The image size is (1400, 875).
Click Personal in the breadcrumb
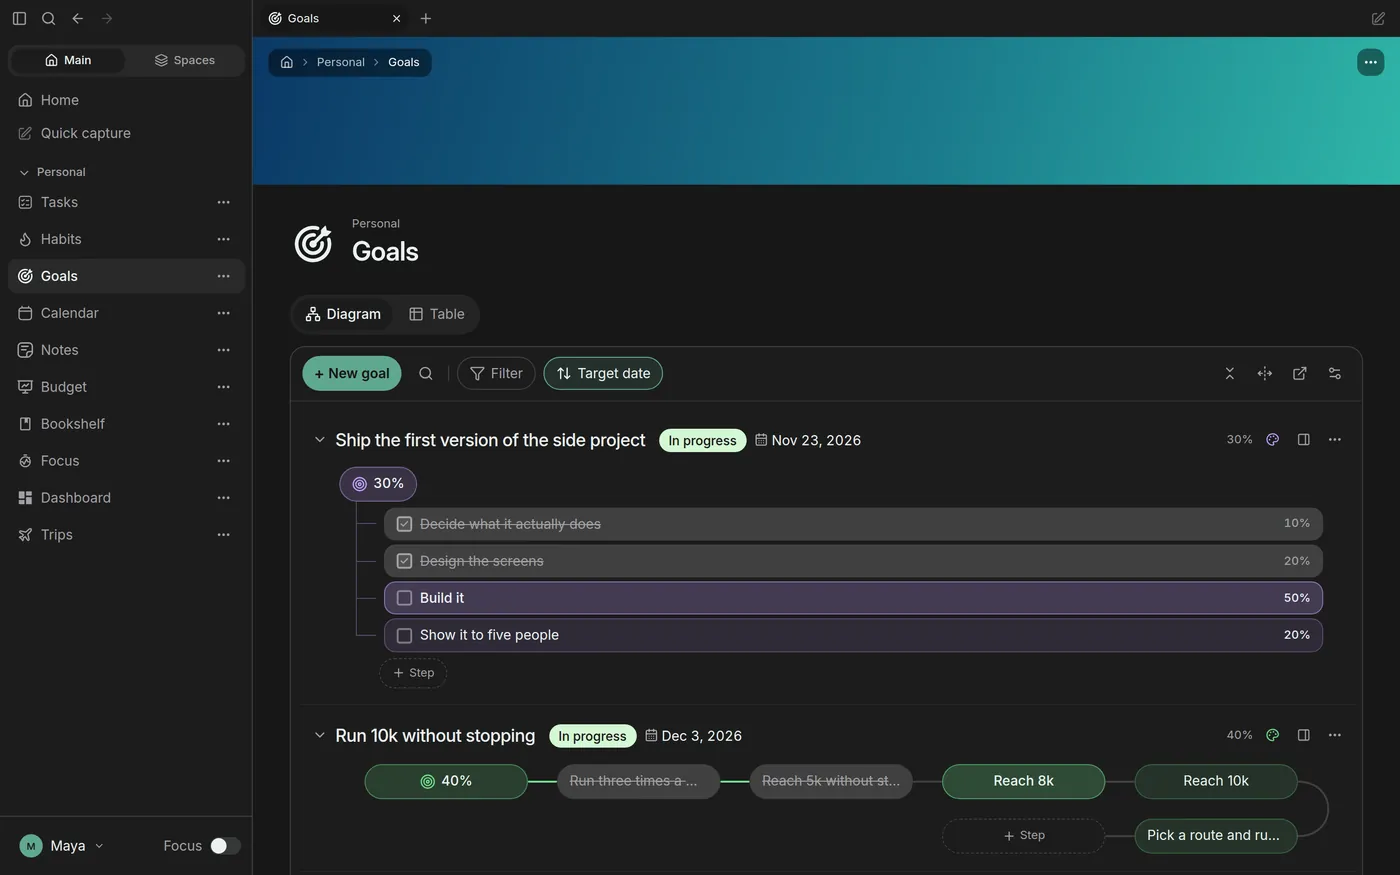(x=341, y=62)
